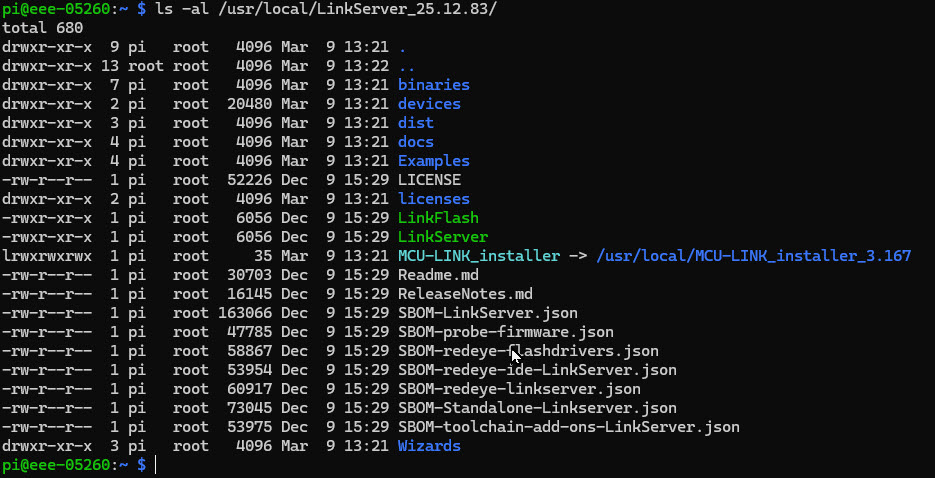Click the docs directory entry
Viewport: 935px width, 478px height.
point(416,142)
